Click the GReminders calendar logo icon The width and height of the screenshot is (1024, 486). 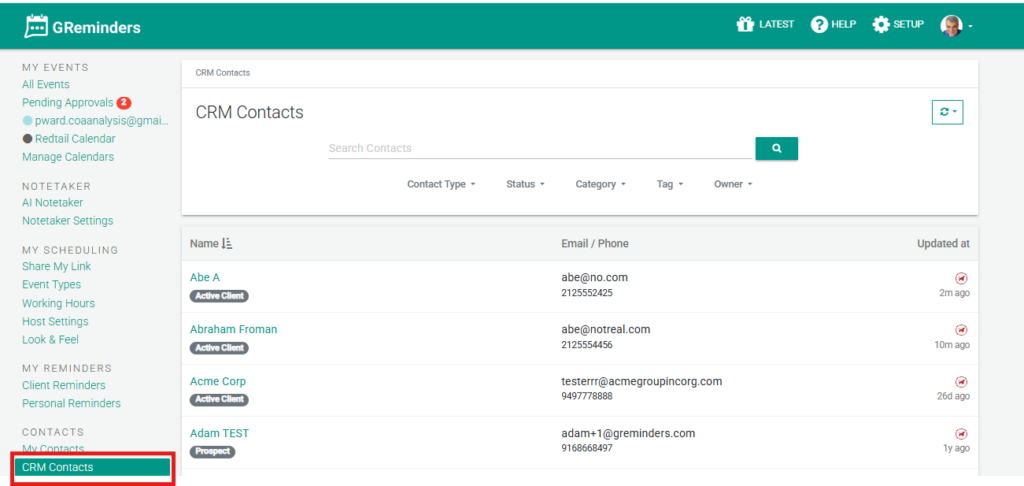pyautogui.click(x=36, y=26)
